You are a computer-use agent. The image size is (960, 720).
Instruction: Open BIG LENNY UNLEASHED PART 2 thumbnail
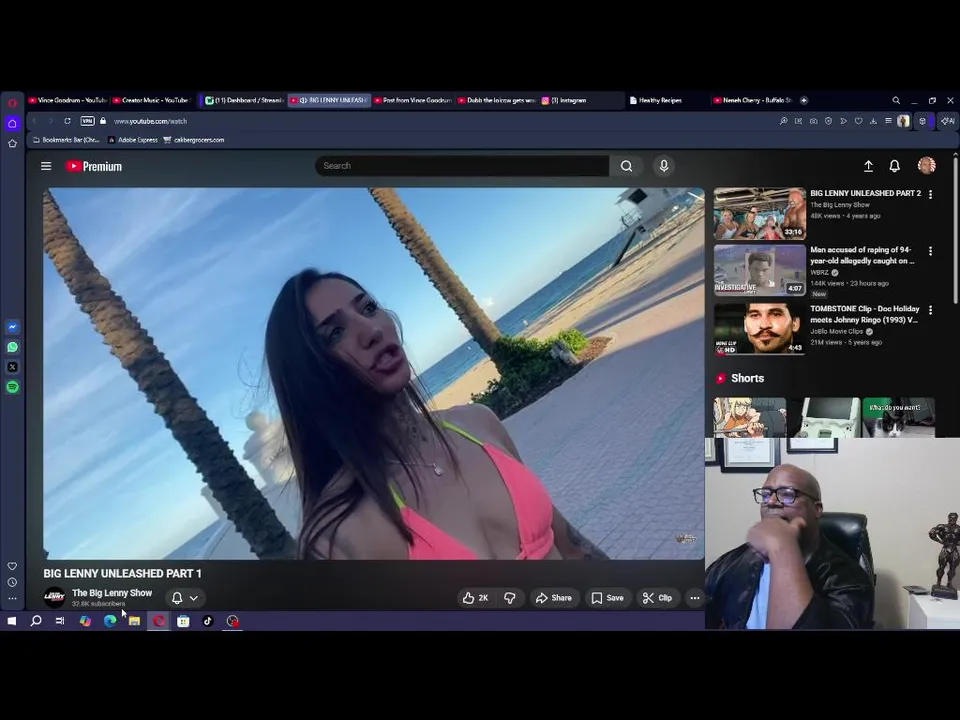pyautogui.click(x=760, y=214)
